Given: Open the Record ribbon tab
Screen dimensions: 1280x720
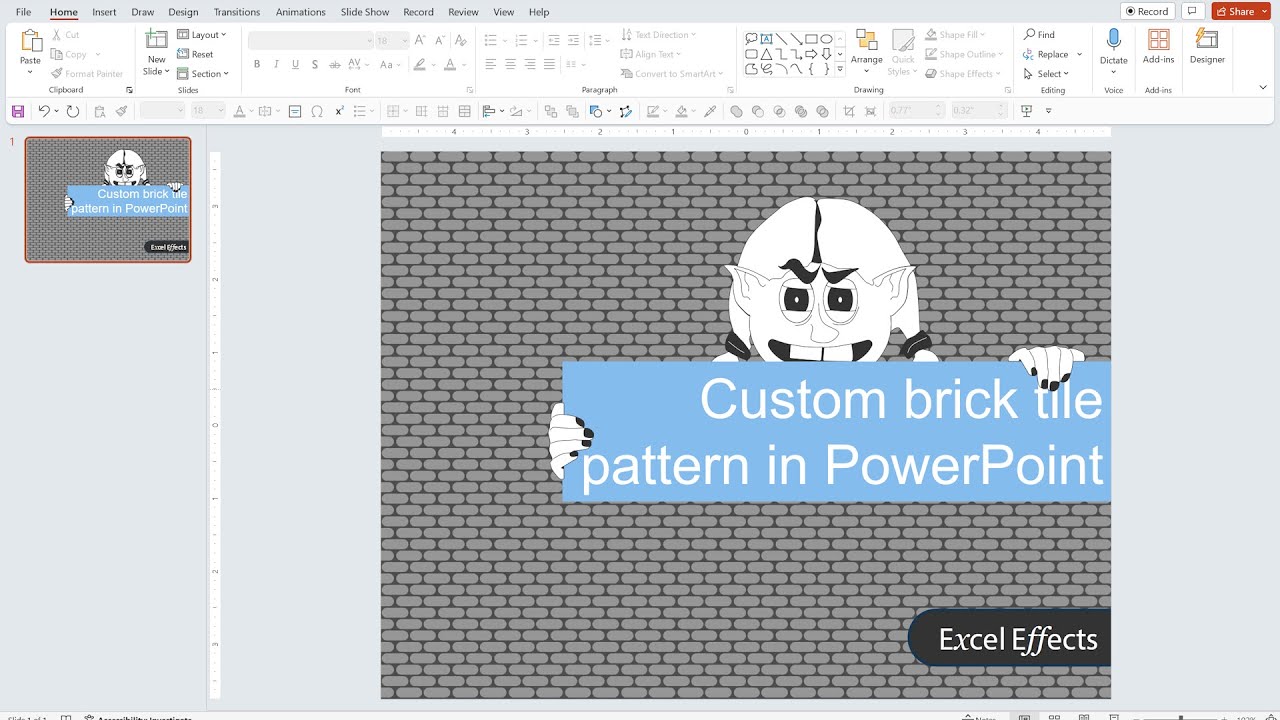Looking at the screenshot, I should 418,12.
